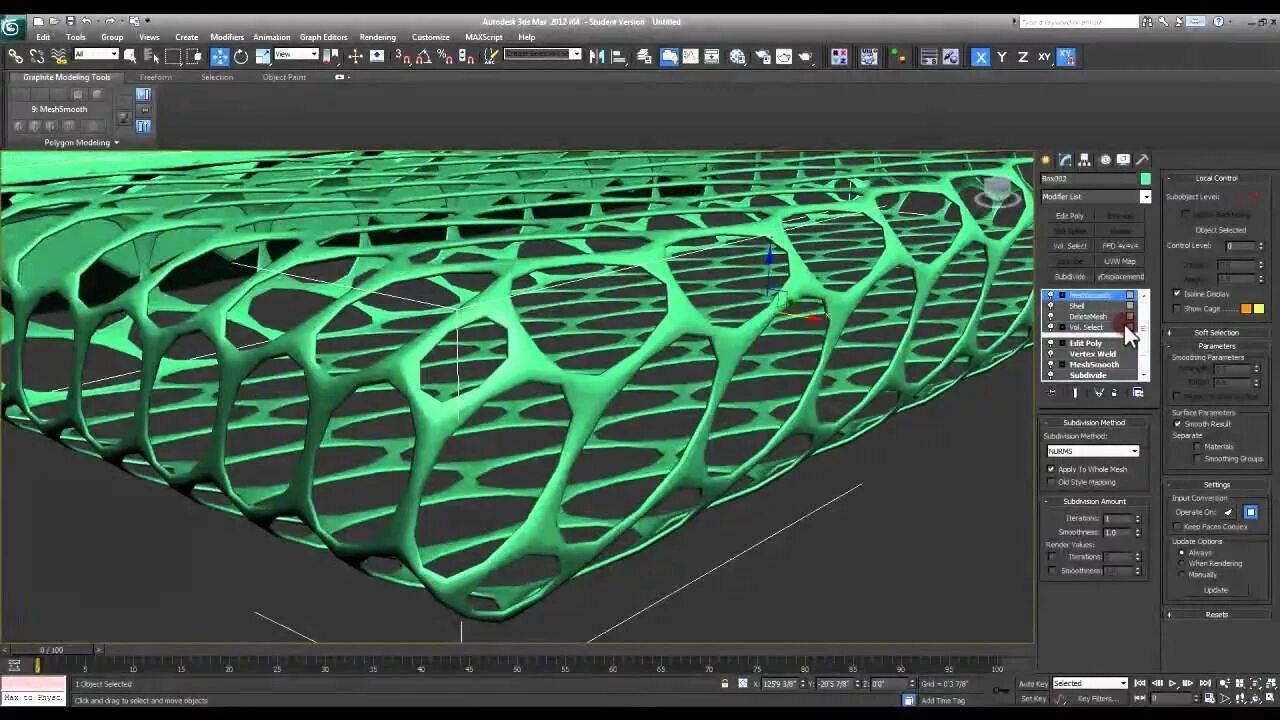Open the Rendering menu
The width and height of the screenshot is (1280, 720).
point(377,37)
